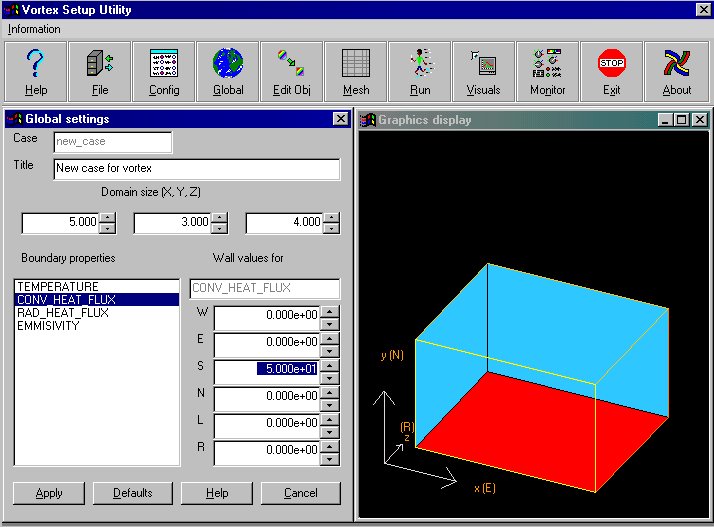Decrease the L wall value
Image resolution: width=714 pixels, height=527 pixels.
[x=330, y=432]
